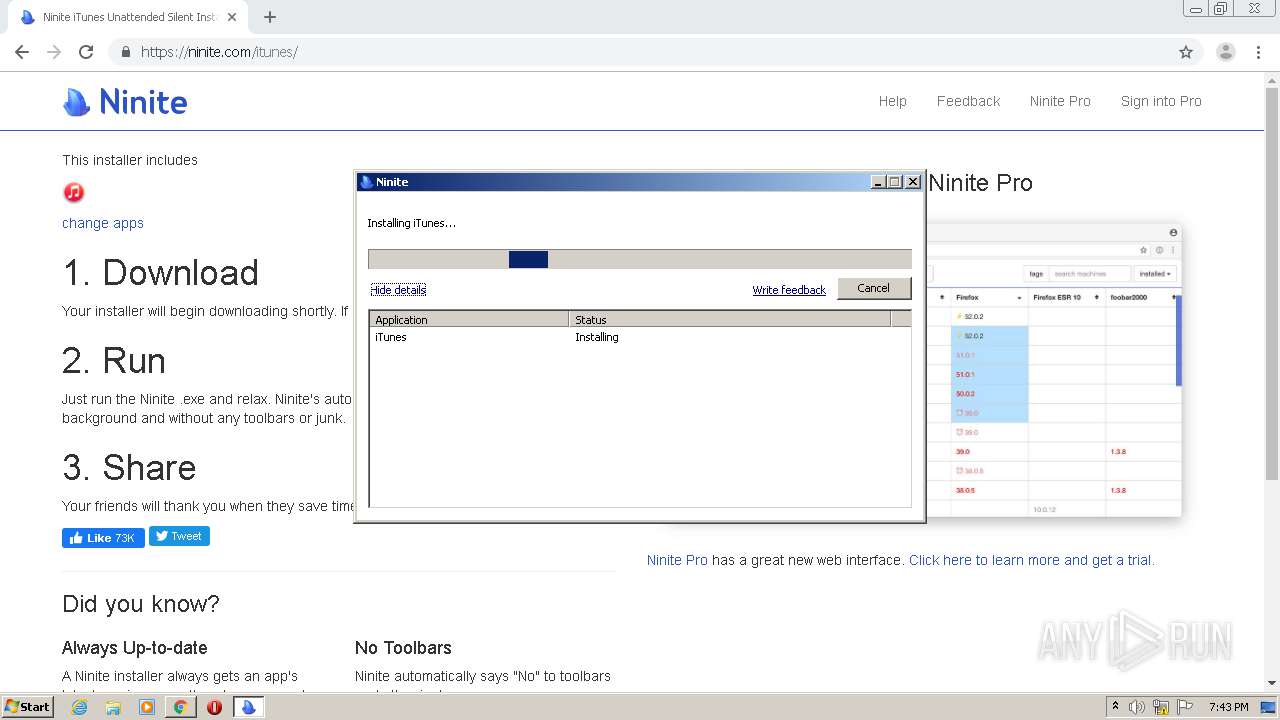
Task: Click the Ninite logo in page header
Action: (125, 102)
